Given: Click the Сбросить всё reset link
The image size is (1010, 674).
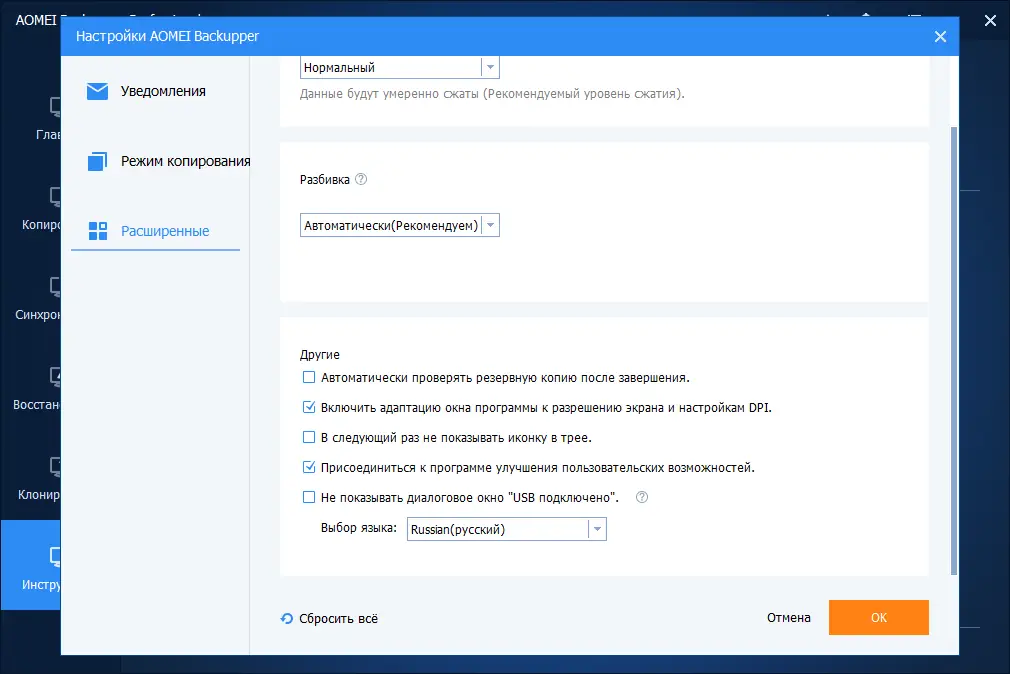Looking at the screenshot, I should 338,619.
